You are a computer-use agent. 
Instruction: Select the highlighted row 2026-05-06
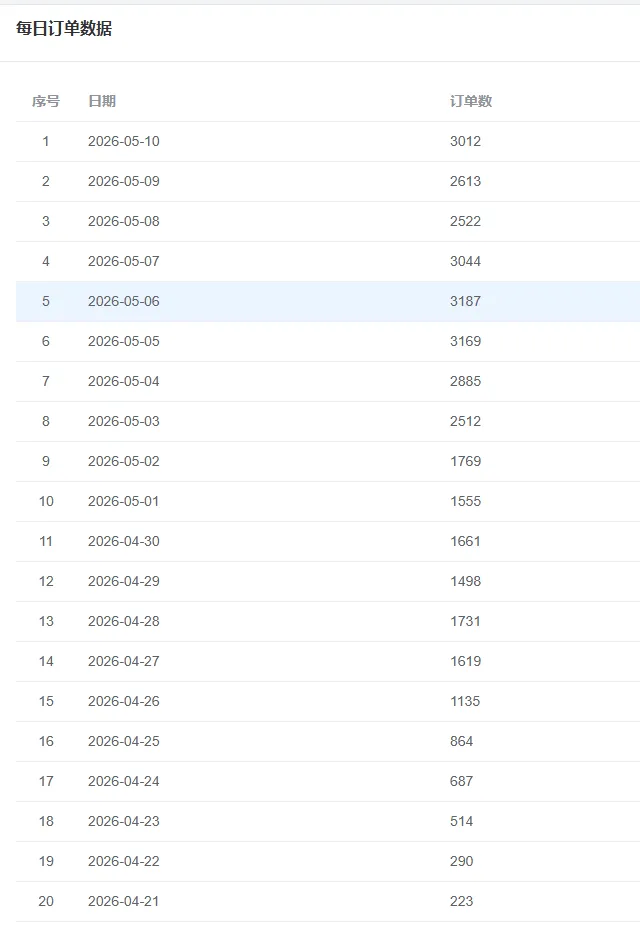tap(328, 301)
